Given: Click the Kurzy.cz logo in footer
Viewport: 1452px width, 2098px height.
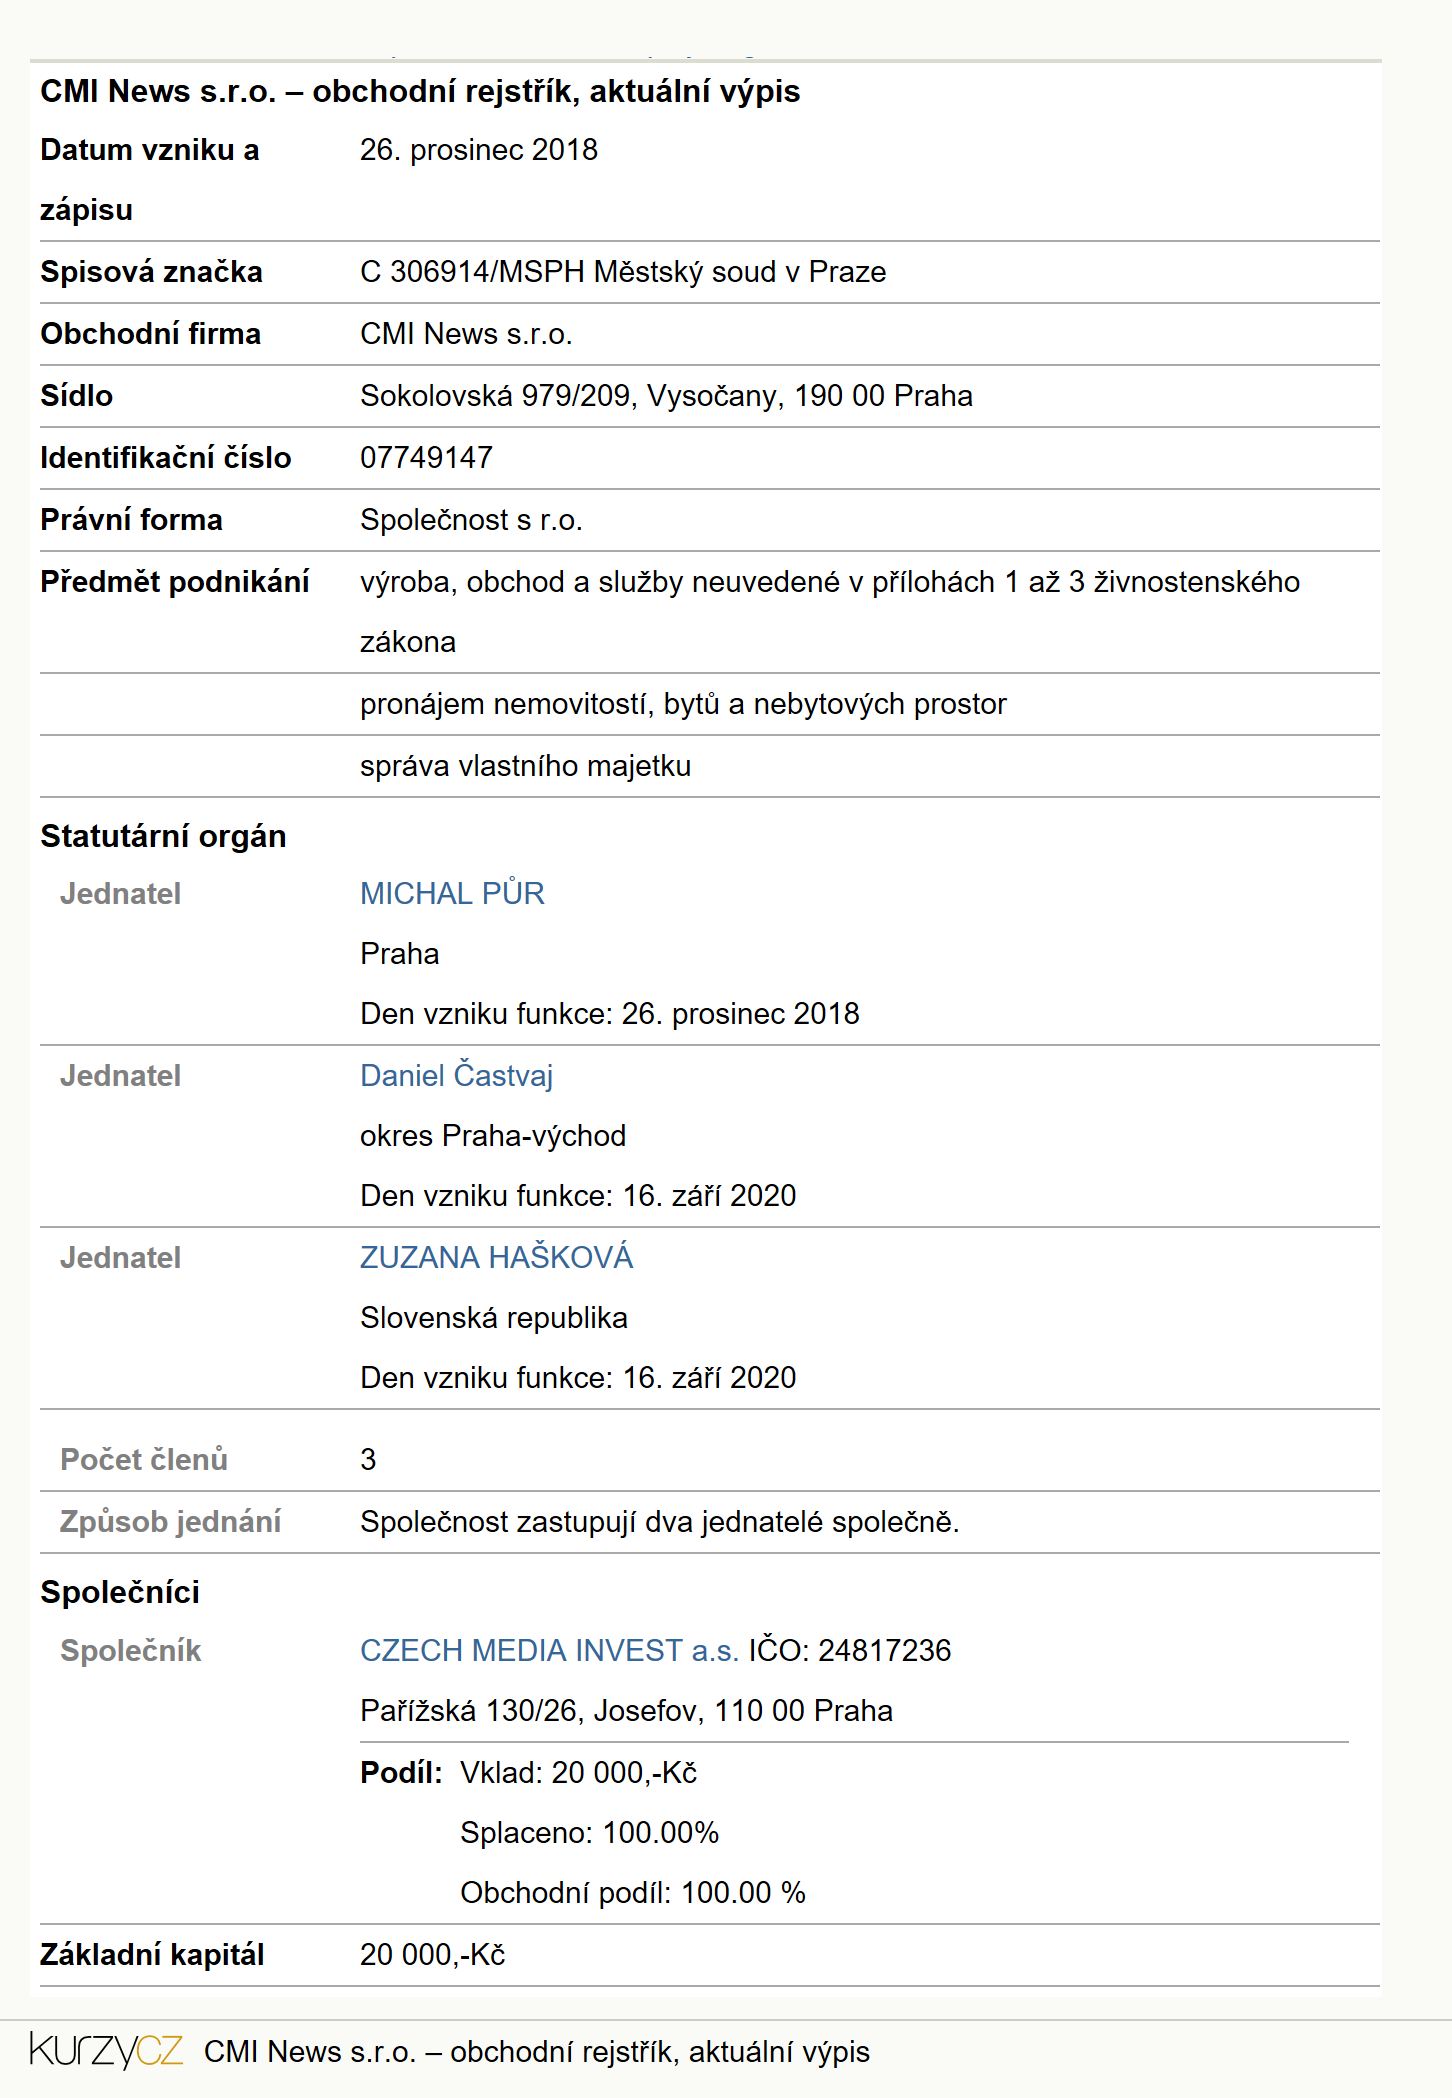Looking at the screenshot, I should [106, 2051].
